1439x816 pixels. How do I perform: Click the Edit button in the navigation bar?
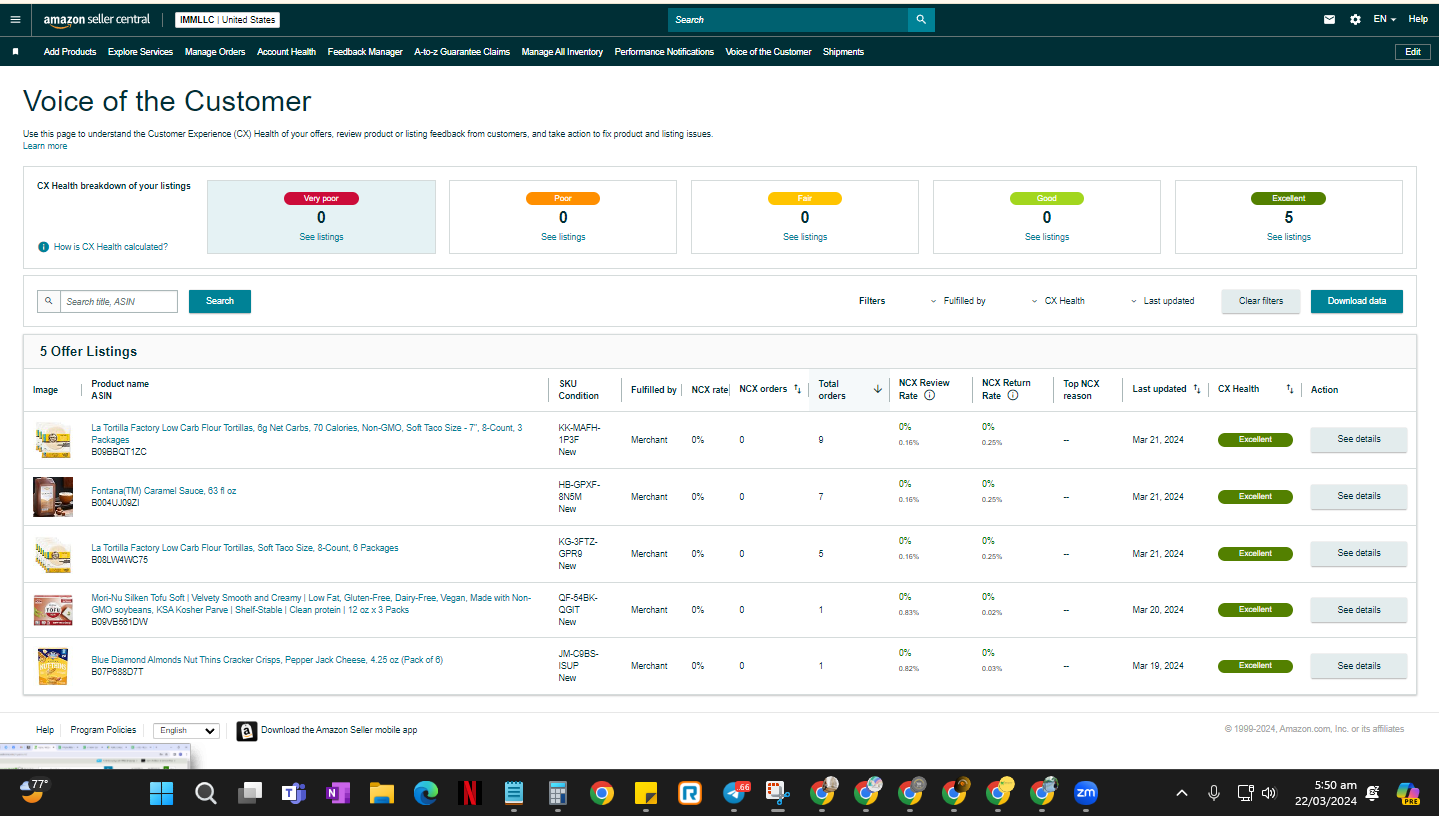click(x=1413, y=52)
